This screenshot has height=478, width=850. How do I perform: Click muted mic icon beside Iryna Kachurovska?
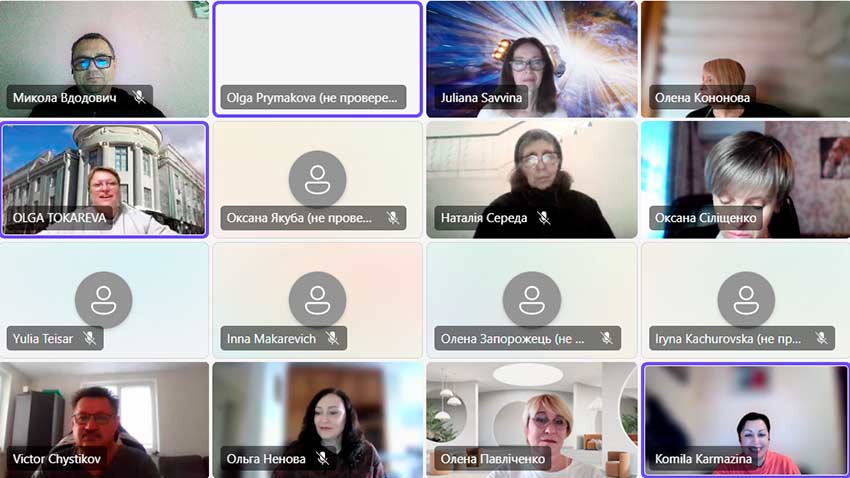821,339
